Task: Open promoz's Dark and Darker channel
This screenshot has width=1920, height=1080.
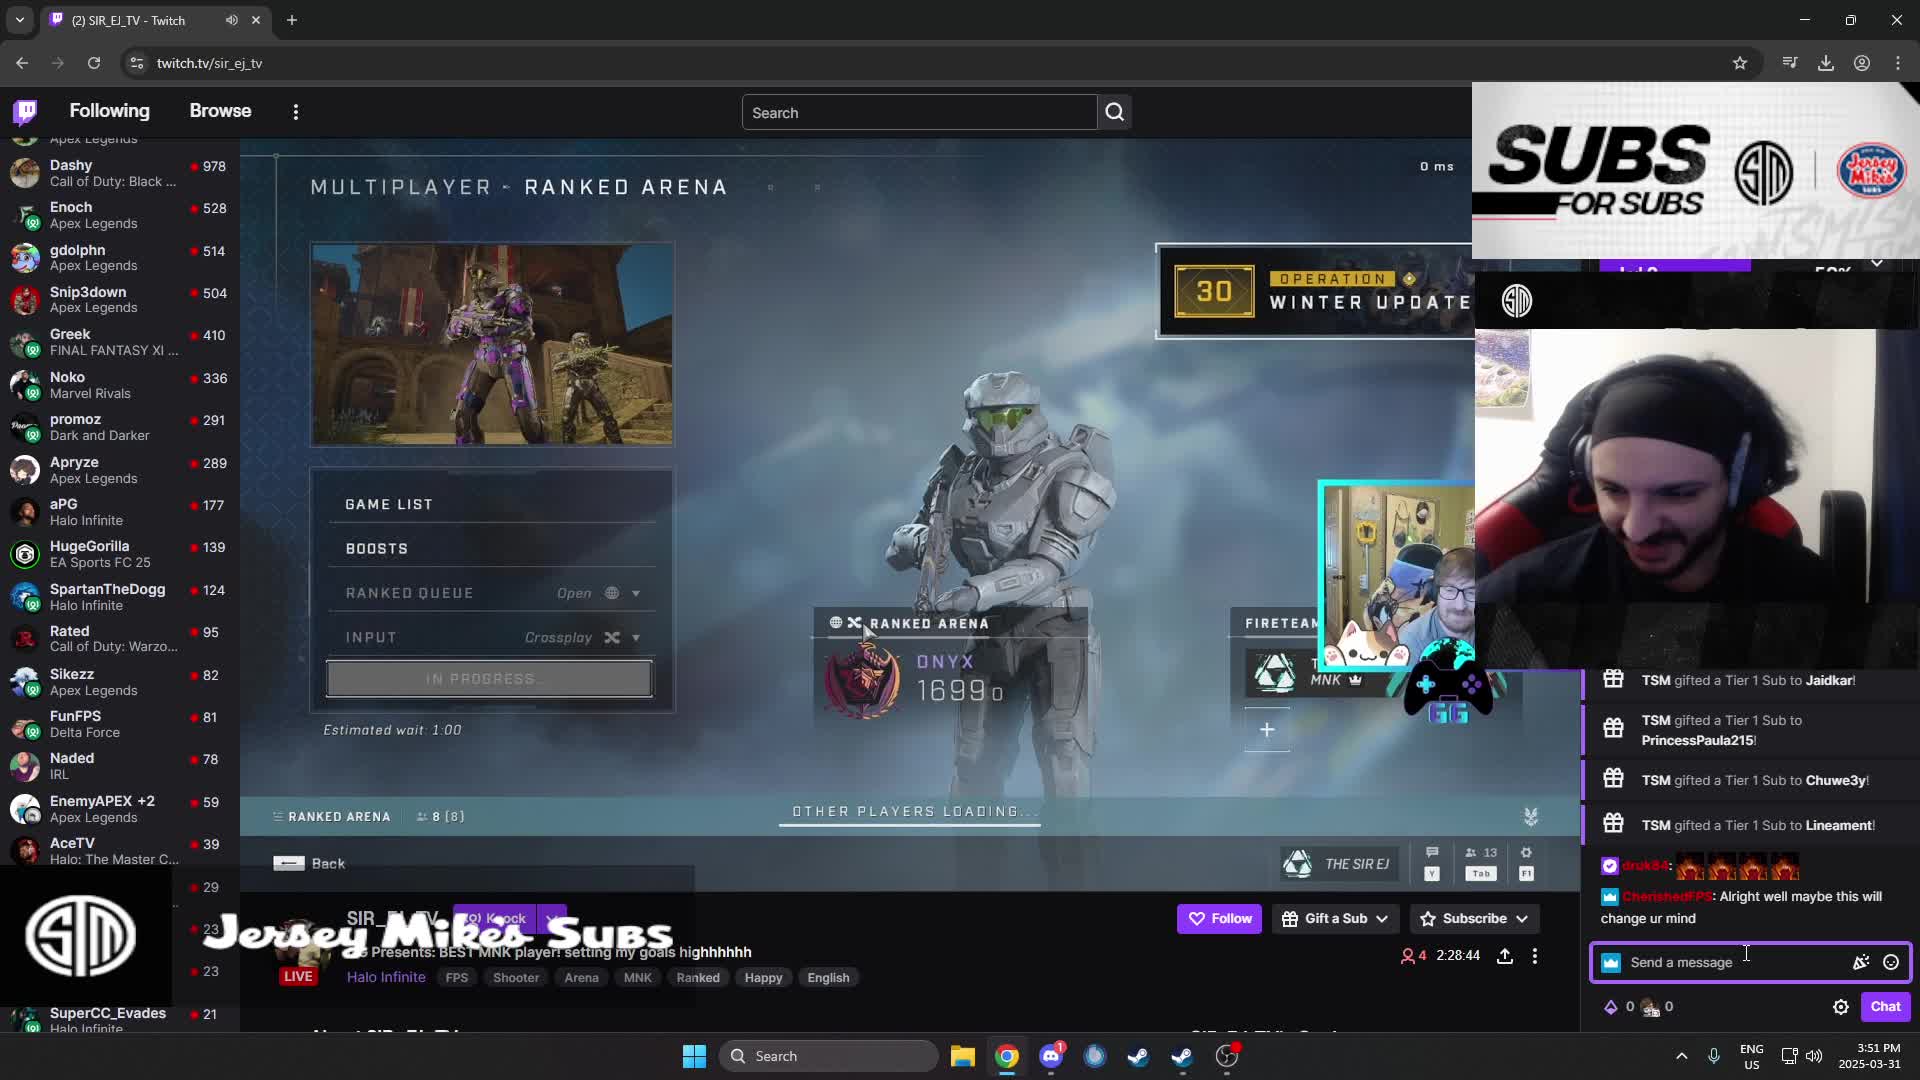Action: pyautogui.click(x=119, y=427)
